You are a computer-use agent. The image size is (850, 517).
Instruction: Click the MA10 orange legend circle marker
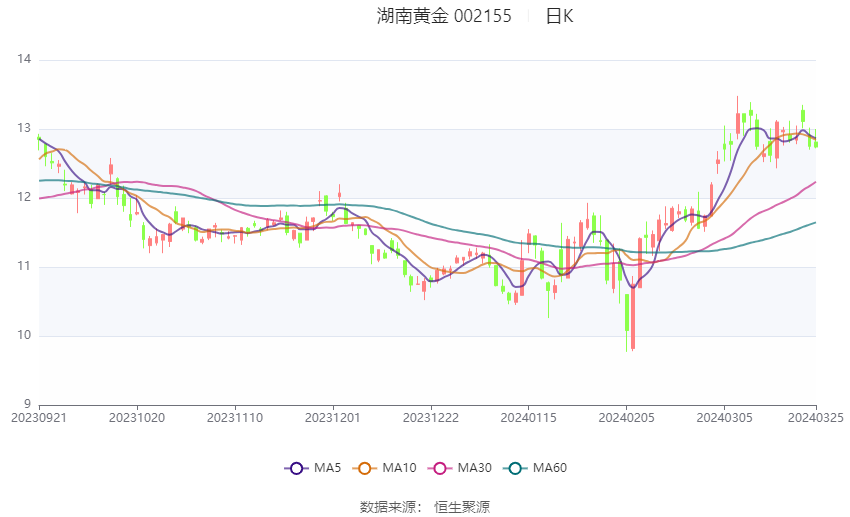pyautogui.click(x=365, y=468)
